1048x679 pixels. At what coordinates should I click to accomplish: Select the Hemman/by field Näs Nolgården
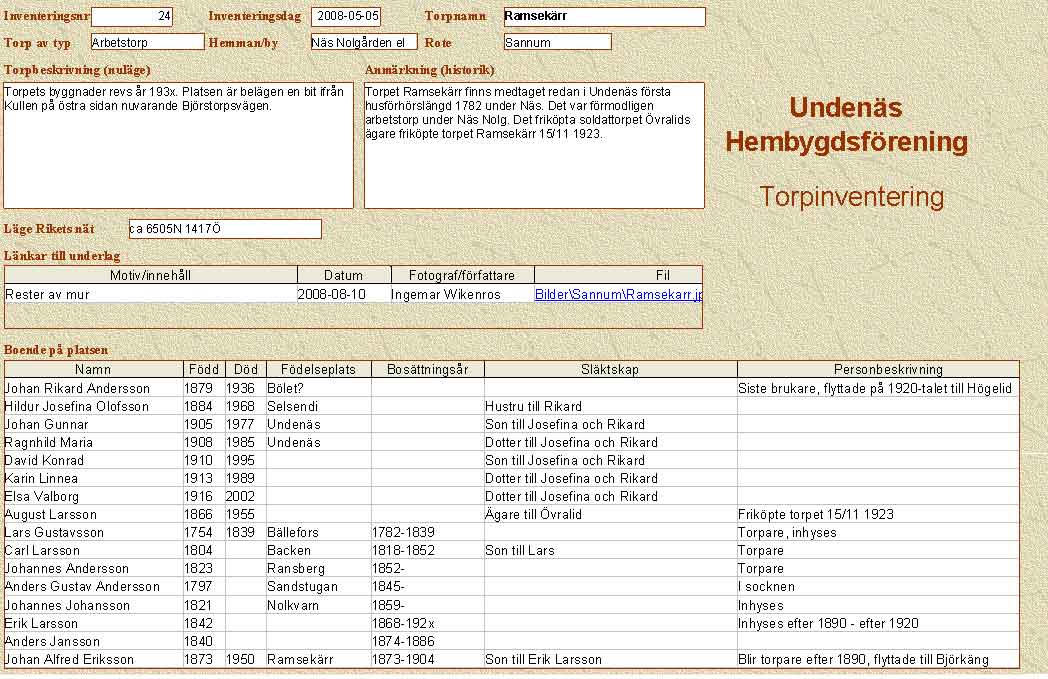pyautogui.click(x=363, y=42)
